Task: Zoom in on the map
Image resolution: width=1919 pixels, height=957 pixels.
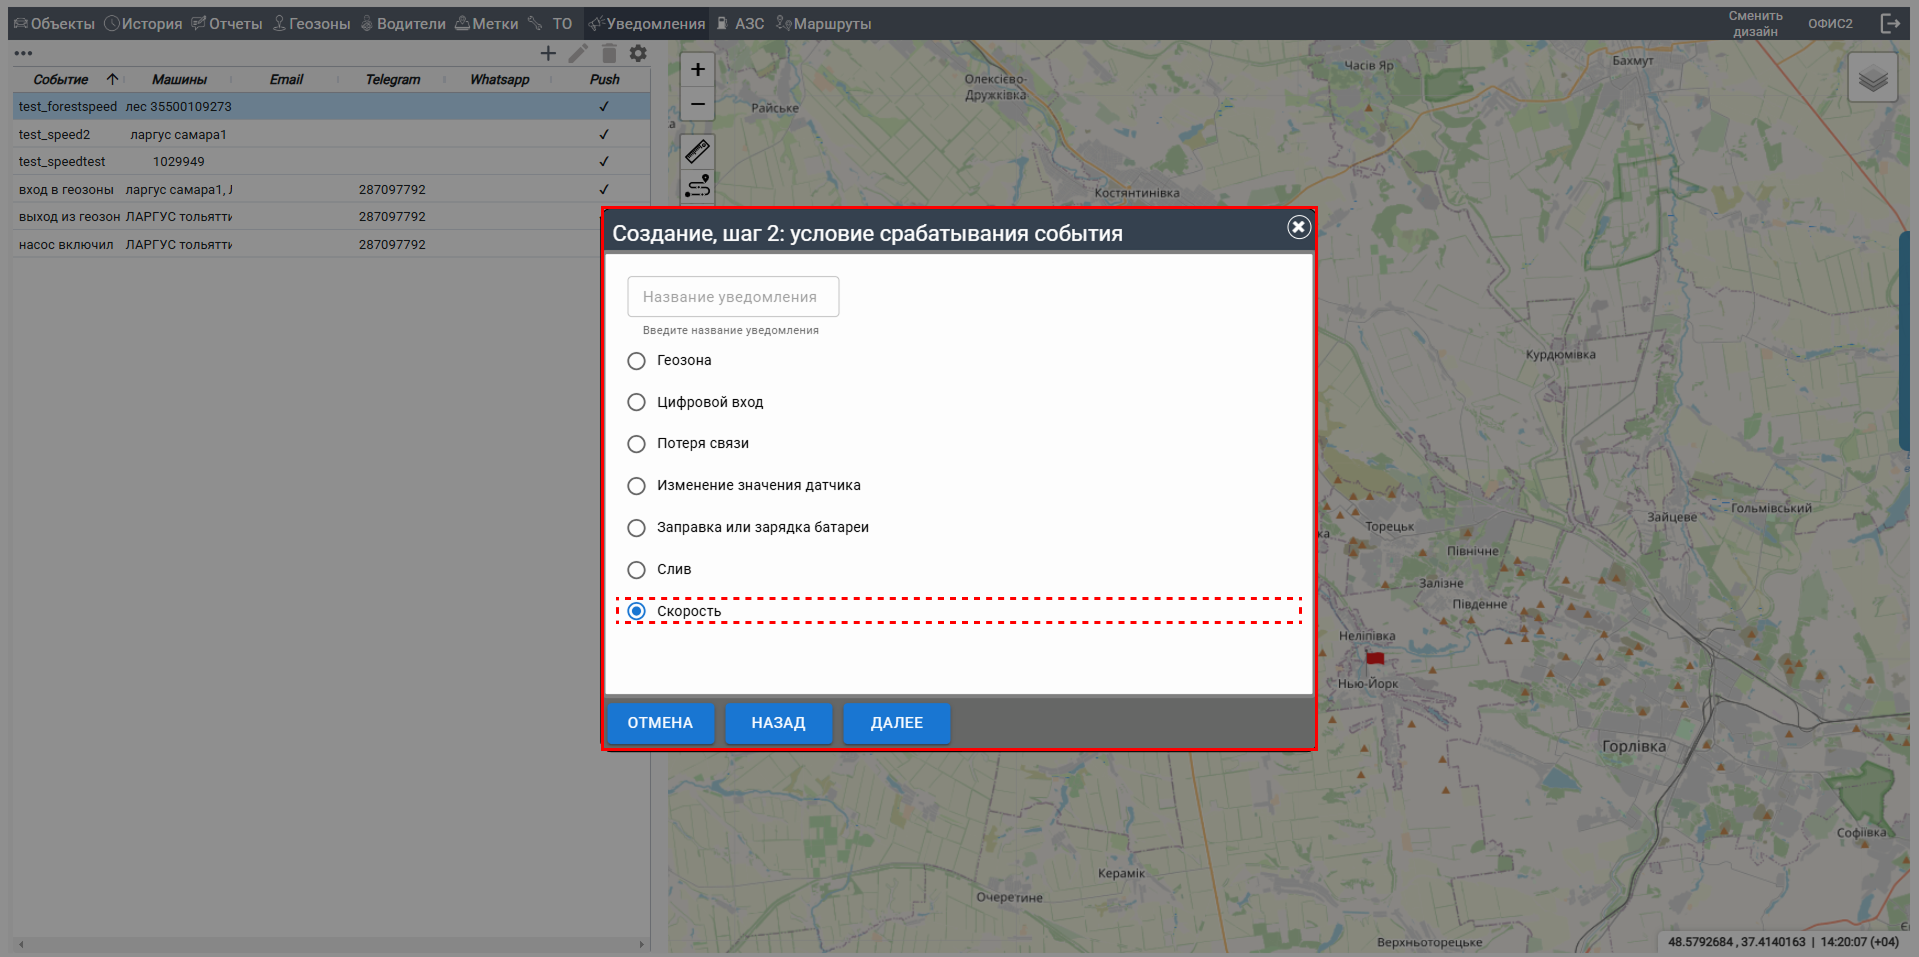Action: (x=698, y=70)
